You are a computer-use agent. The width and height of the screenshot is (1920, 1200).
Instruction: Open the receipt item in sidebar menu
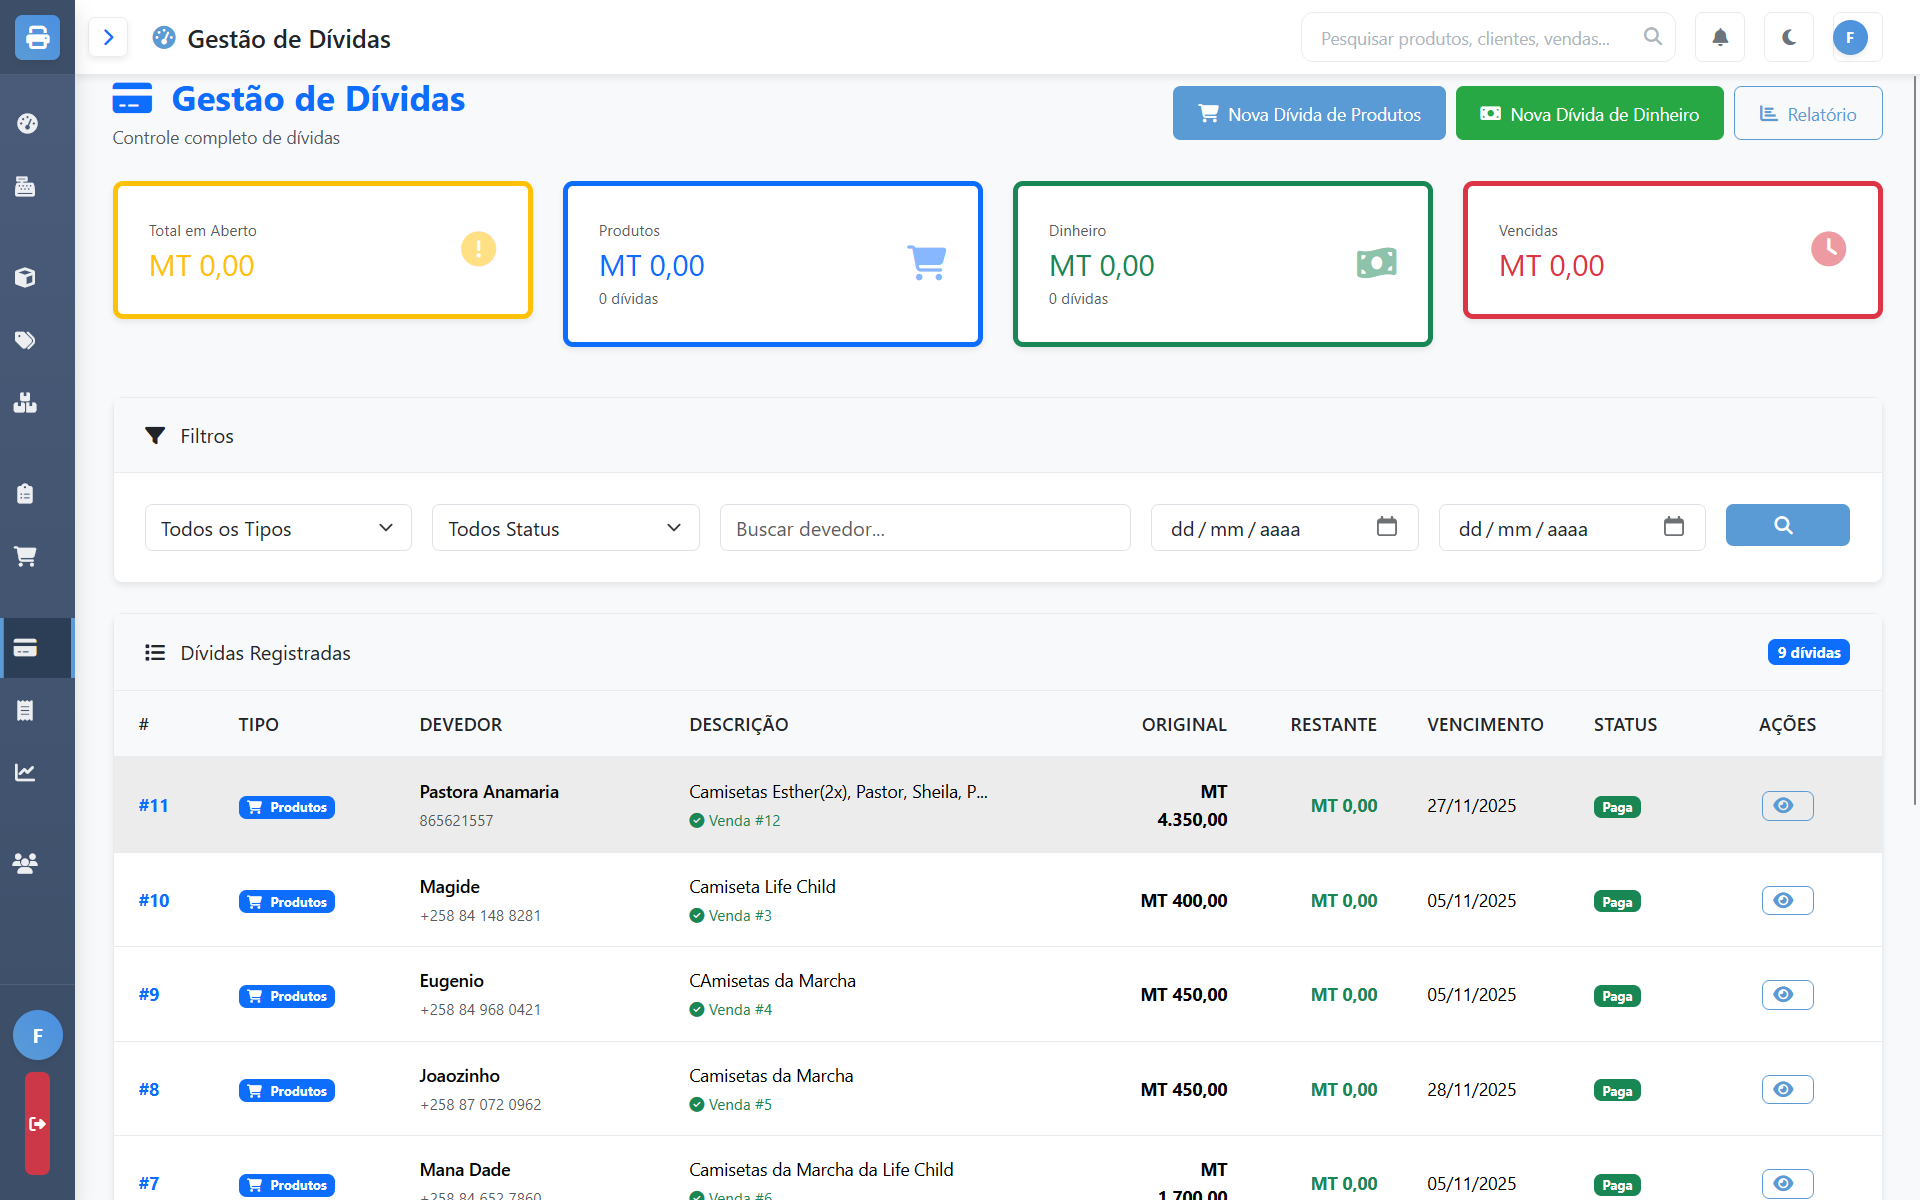[26, 710]
